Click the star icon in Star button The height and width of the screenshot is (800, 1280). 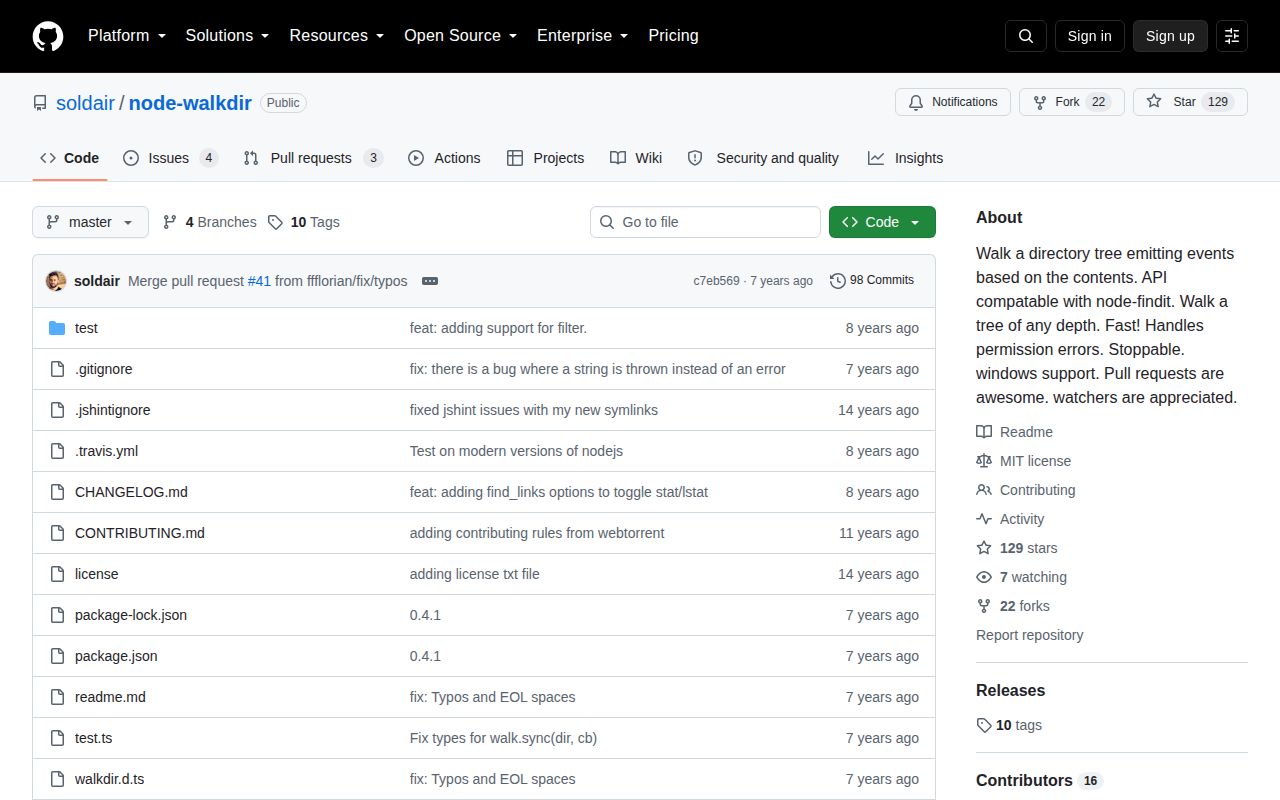pyautogui.click(x=1154, y=102)
